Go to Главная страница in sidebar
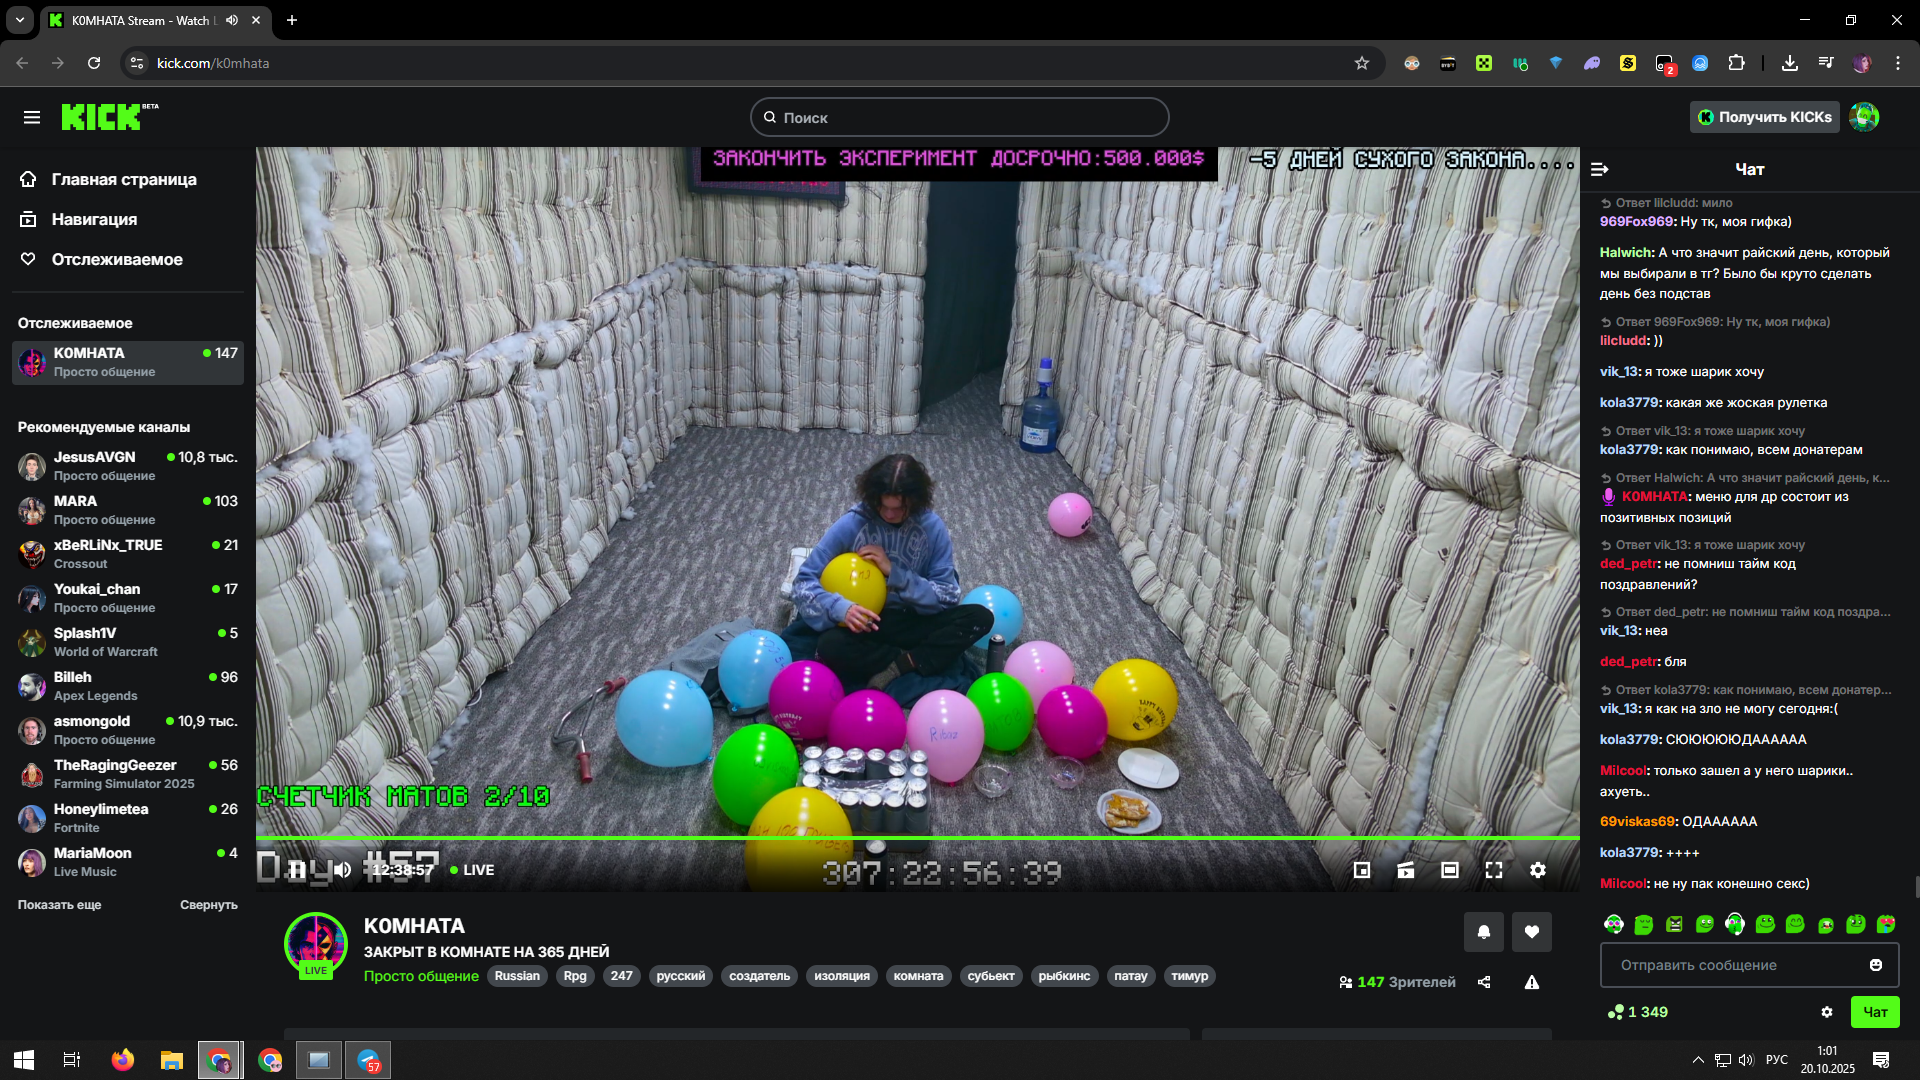Image resolution: width=1920 pixels, height=1080 pixels. pyautogui.click(x=124, y=179)
